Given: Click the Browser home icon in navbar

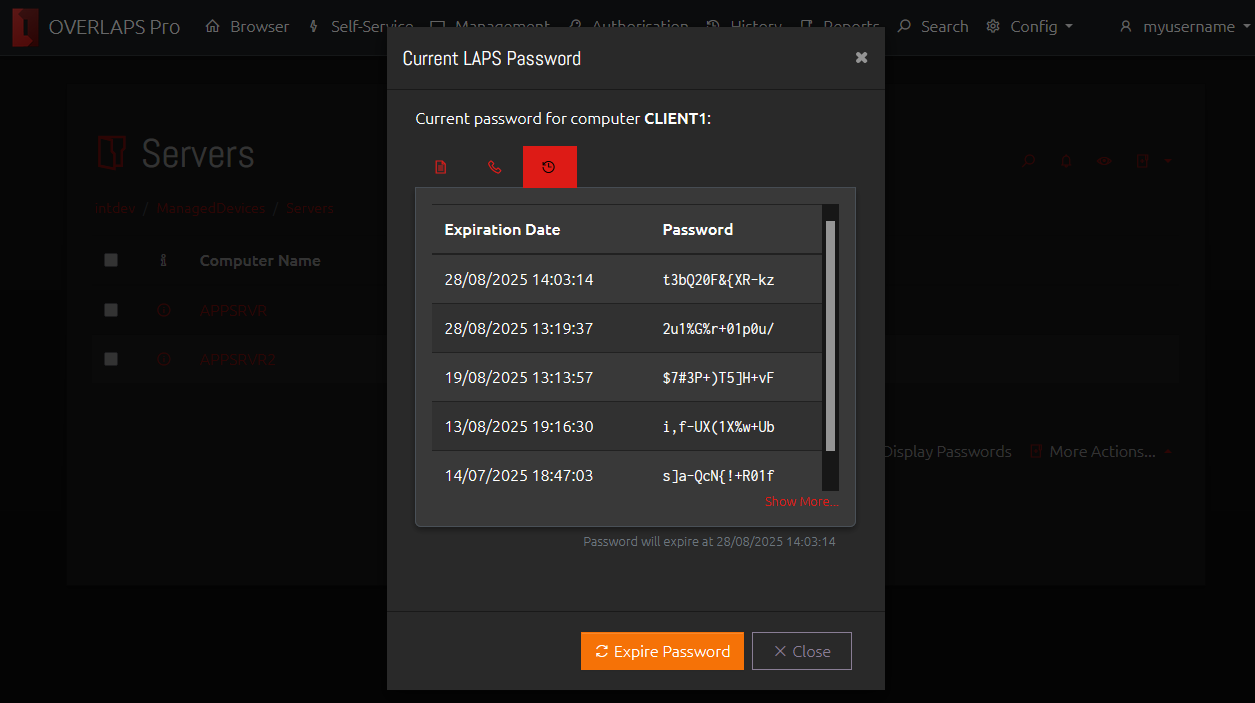Looking at the screenshot, I should point(212,27).
